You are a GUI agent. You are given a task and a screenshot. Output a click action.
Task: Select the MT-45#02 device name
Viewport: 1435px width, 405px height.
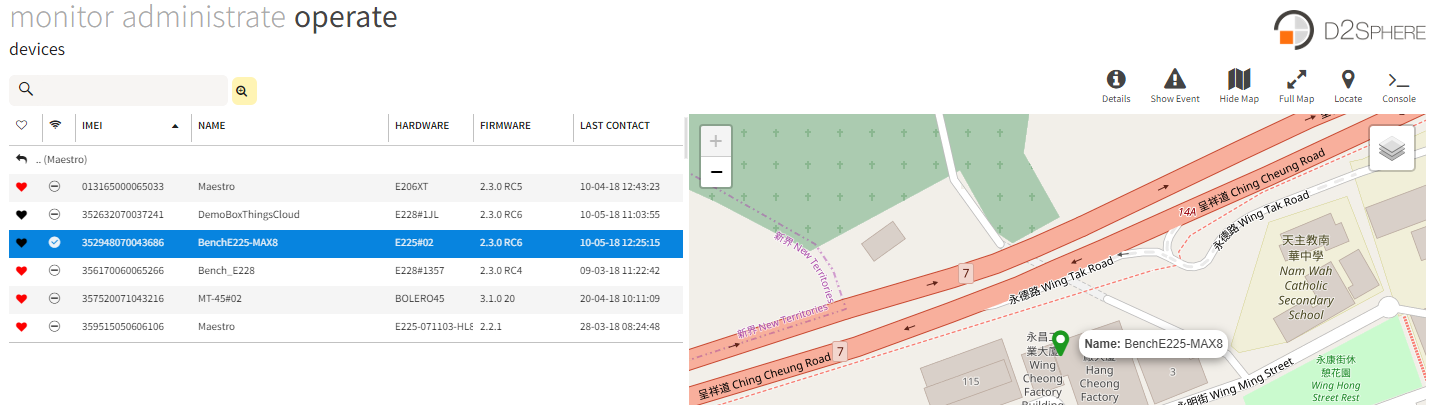click(x=222, y=299)
